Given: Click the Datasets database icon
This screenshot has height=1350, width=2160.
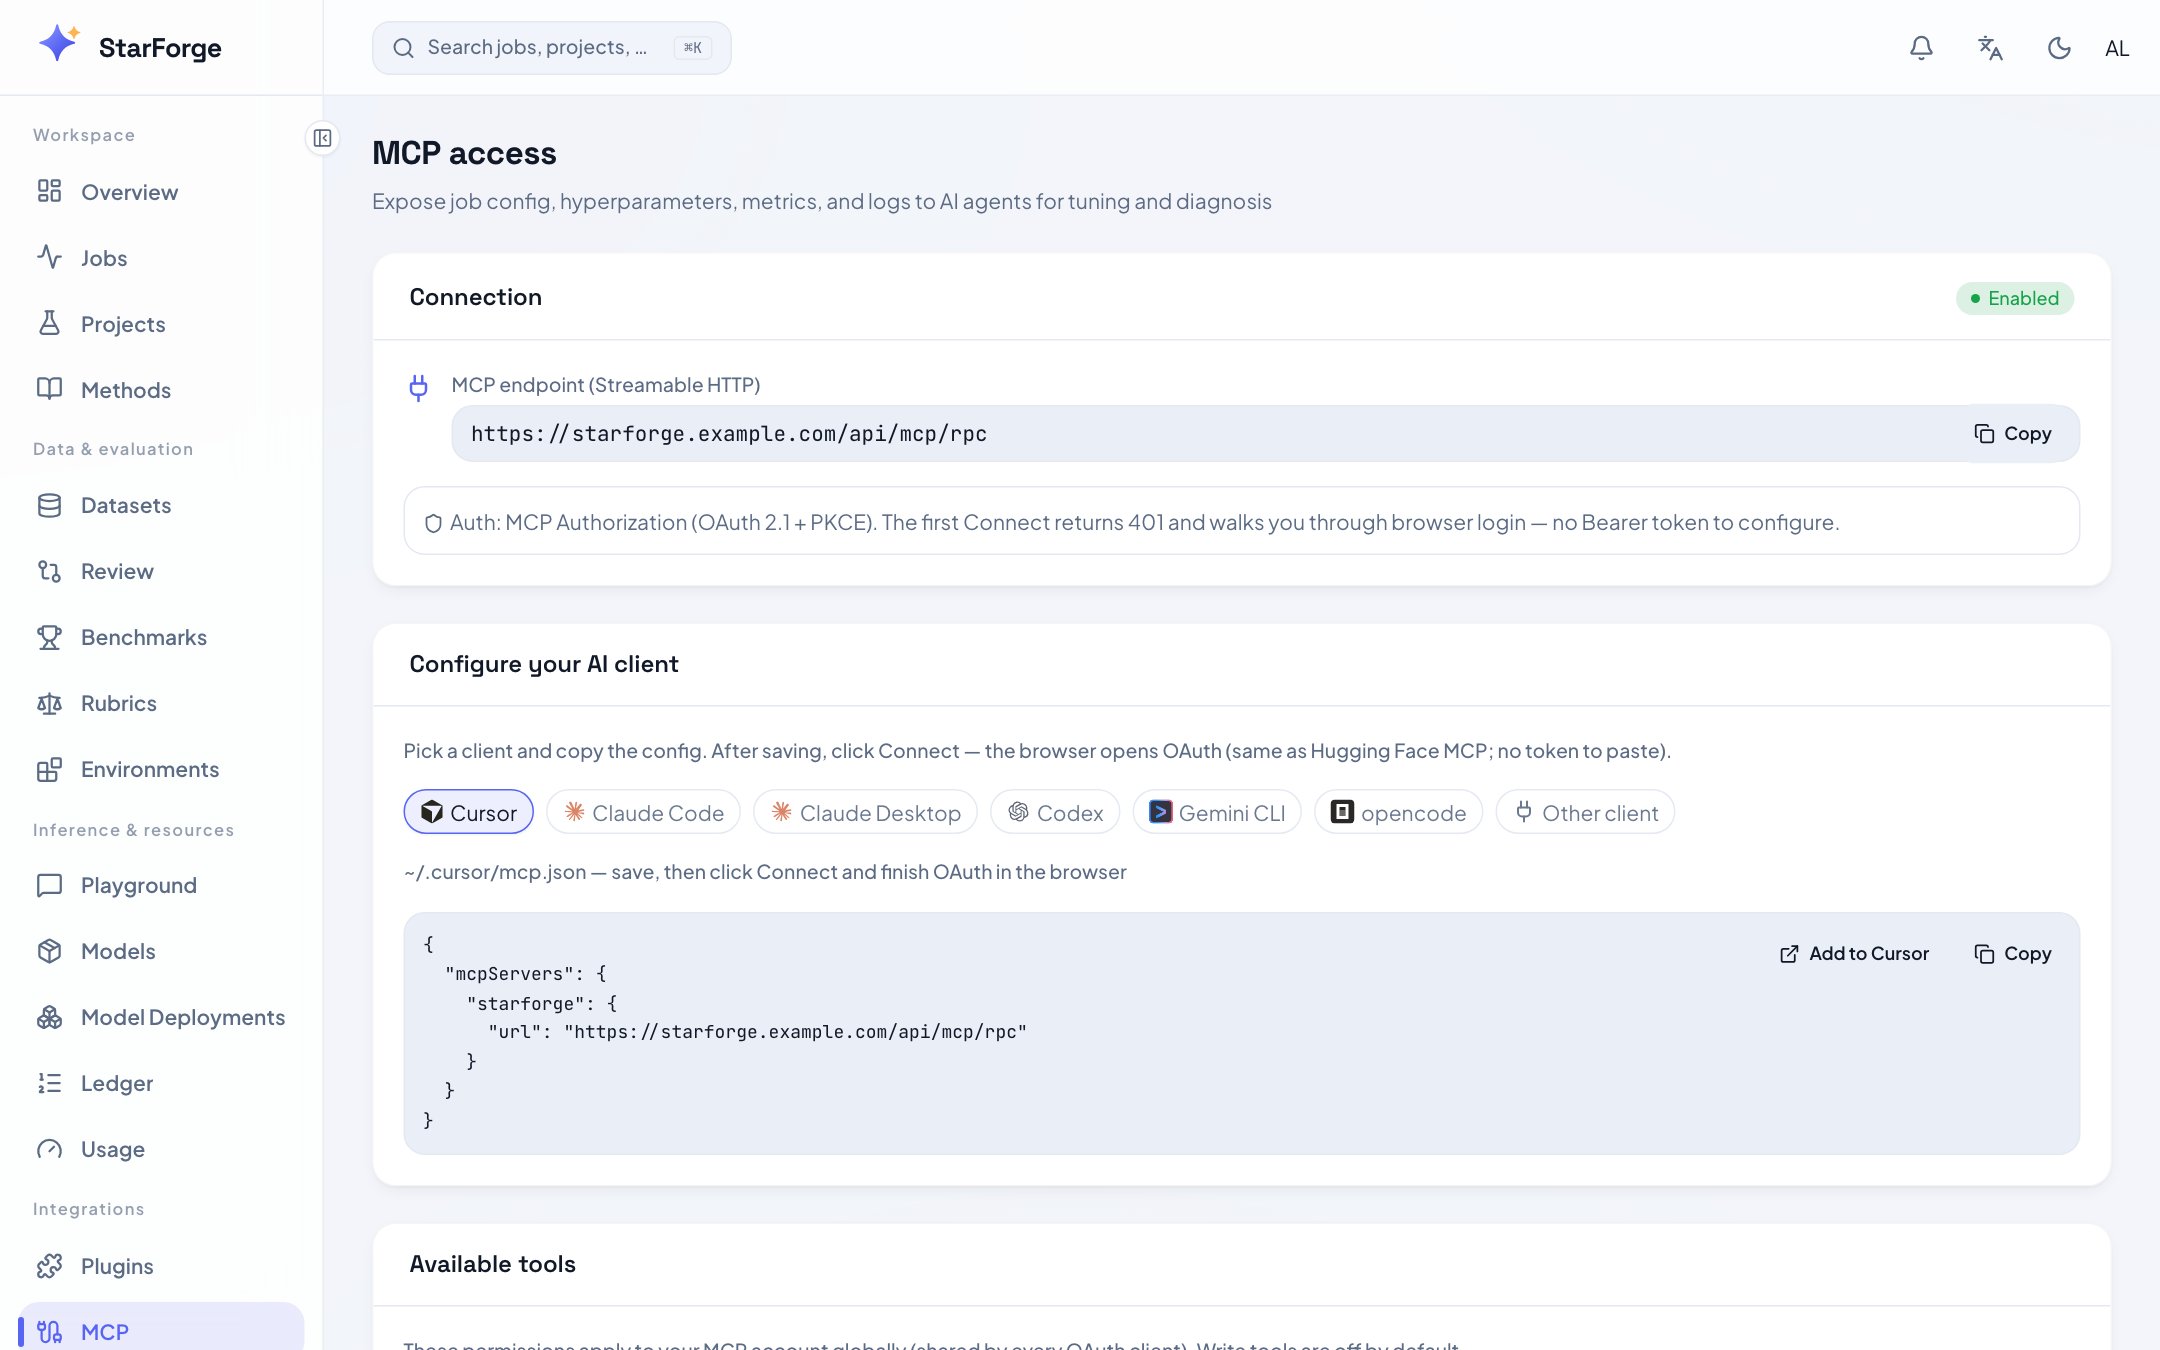Looking at the screenshot, I should [49, 505].
